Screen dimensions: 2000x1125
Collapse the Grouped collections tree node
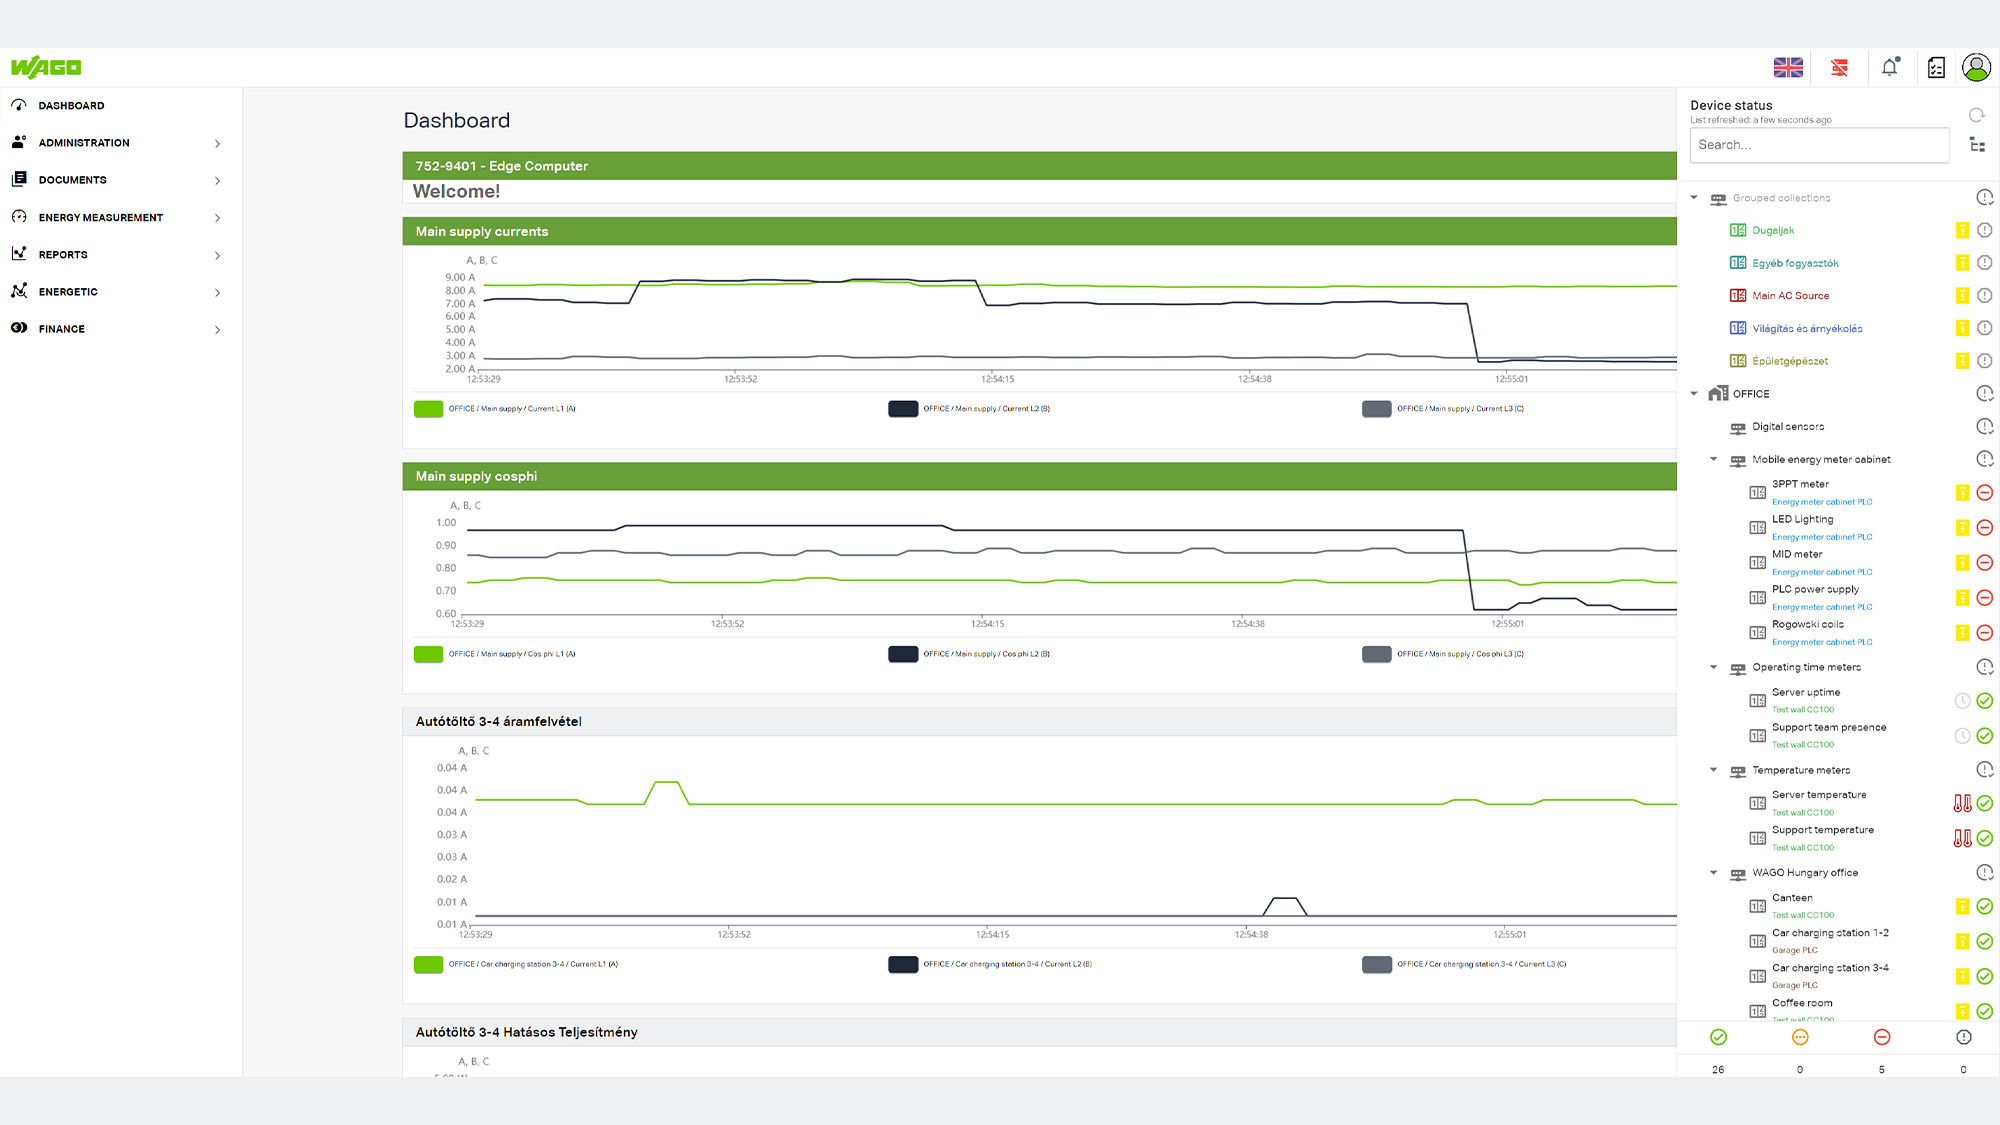[1694, 198]
